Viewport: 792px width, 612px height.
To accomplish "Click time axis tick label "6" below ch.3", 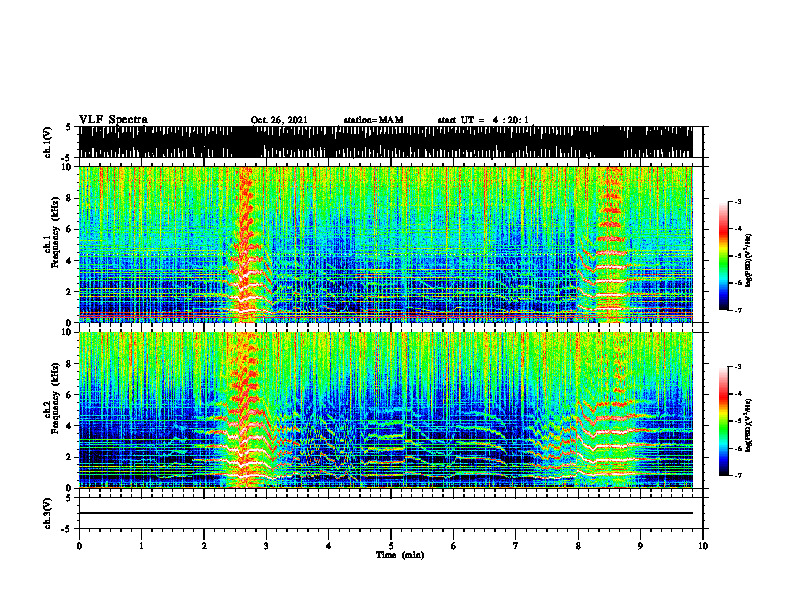I will 453,546.
